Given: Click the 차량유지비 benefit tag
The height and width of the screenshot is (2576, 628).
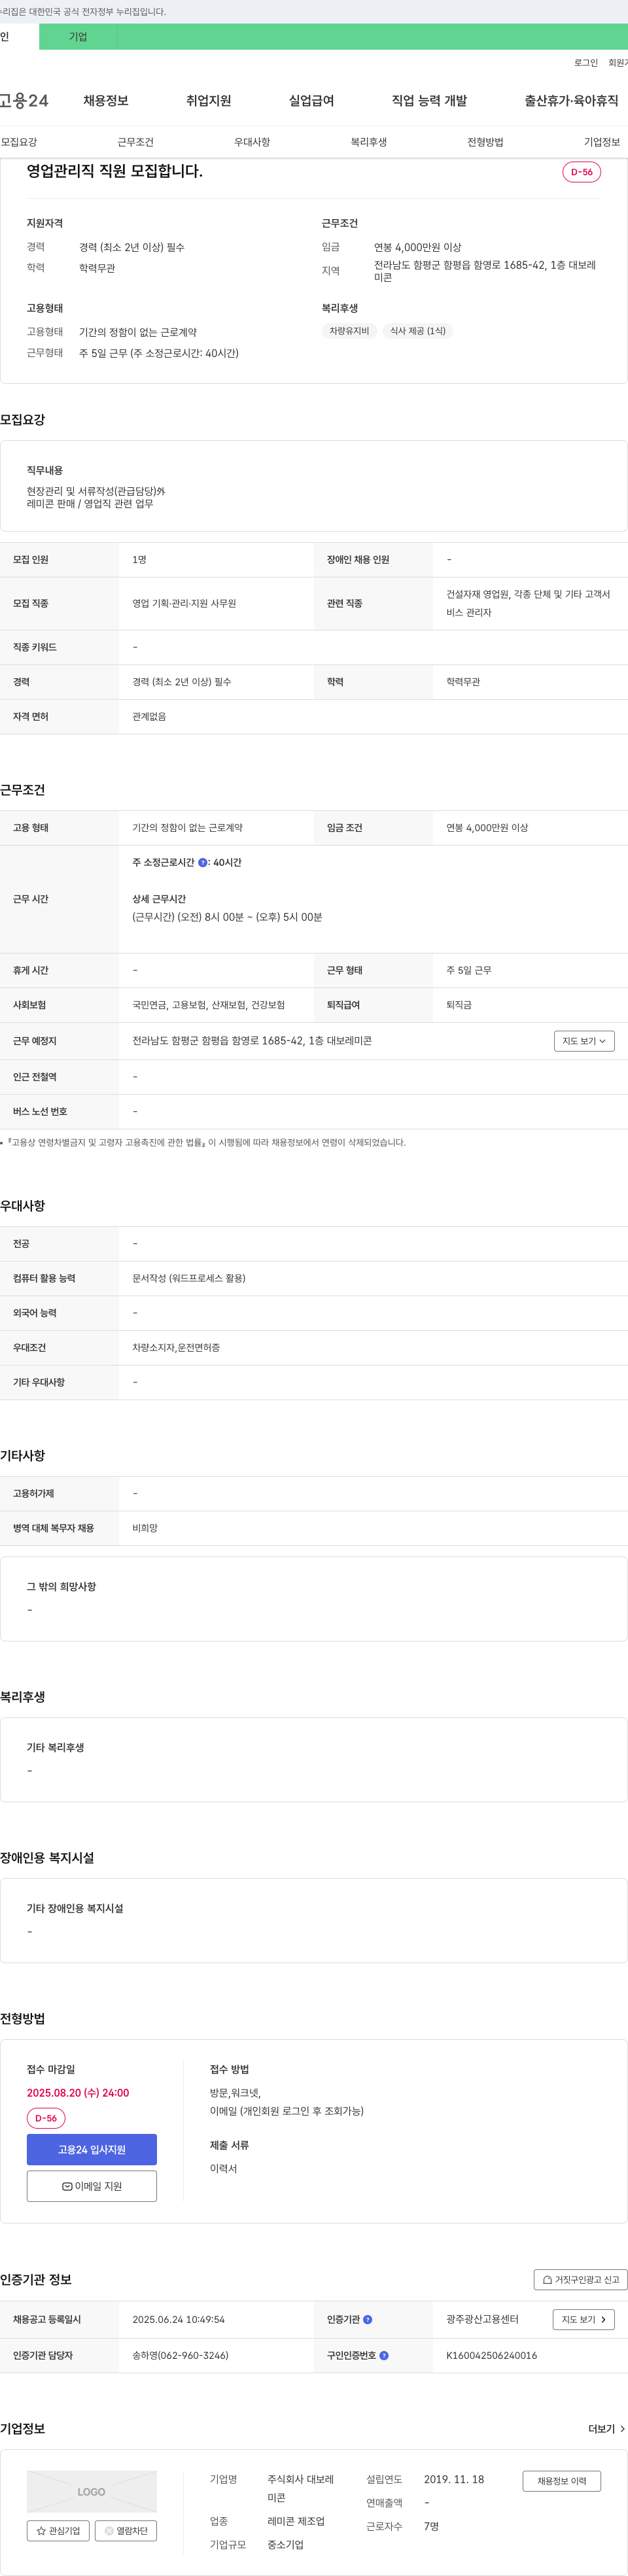Looking at the screenshot, I should (x=349, y=331).
